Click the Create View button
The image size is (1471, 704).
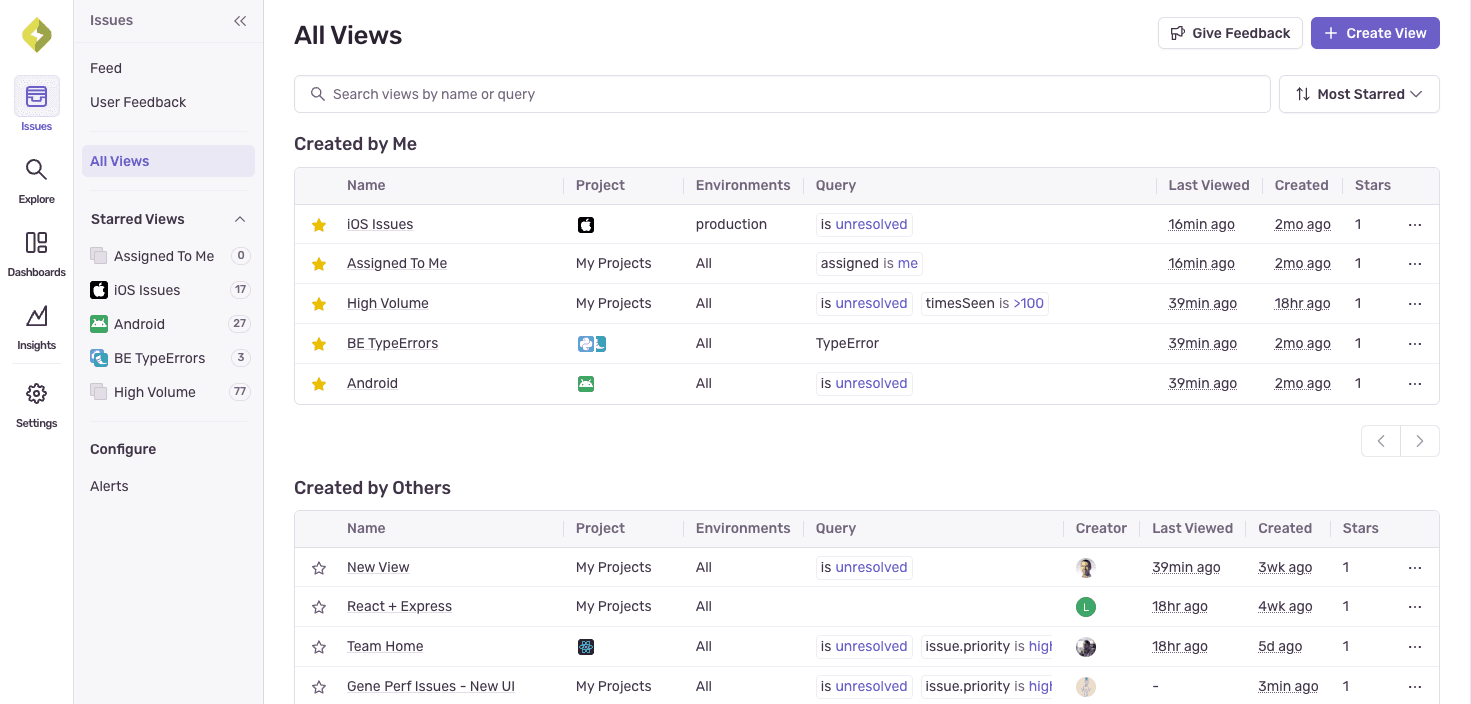pyautogui.click(x=1375, y=33)
